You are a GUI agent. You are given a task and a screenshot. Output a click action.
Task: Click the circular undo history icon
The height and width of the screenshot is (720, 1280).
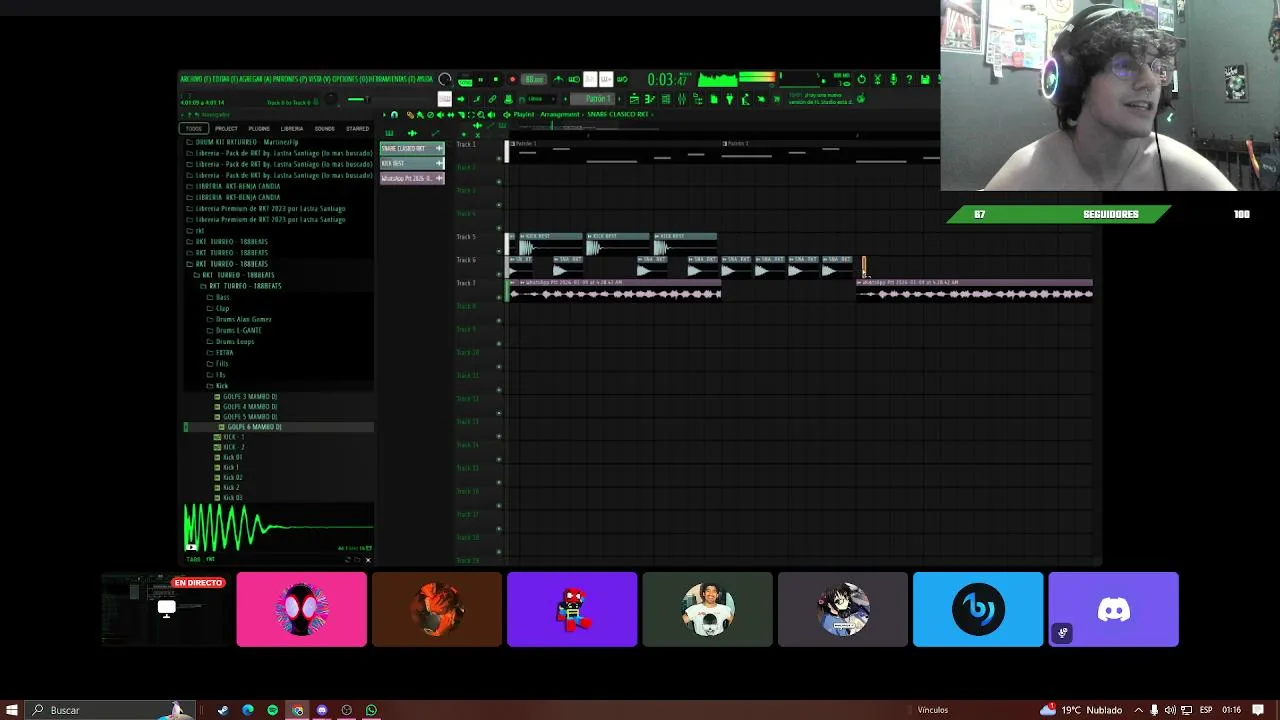tap(861, 79)
